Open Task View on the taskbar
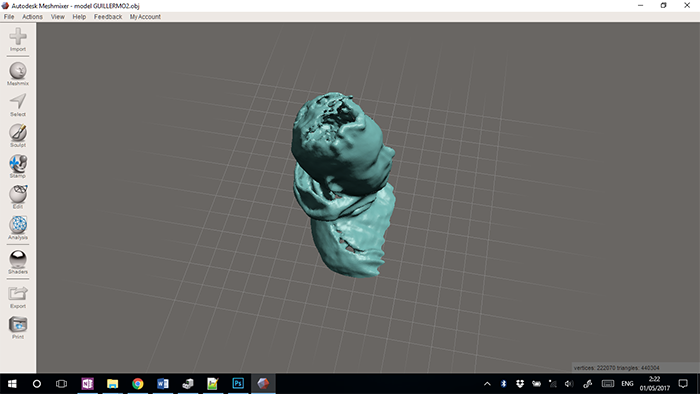This screenshot has width=700, height=394. coord(61,383)
